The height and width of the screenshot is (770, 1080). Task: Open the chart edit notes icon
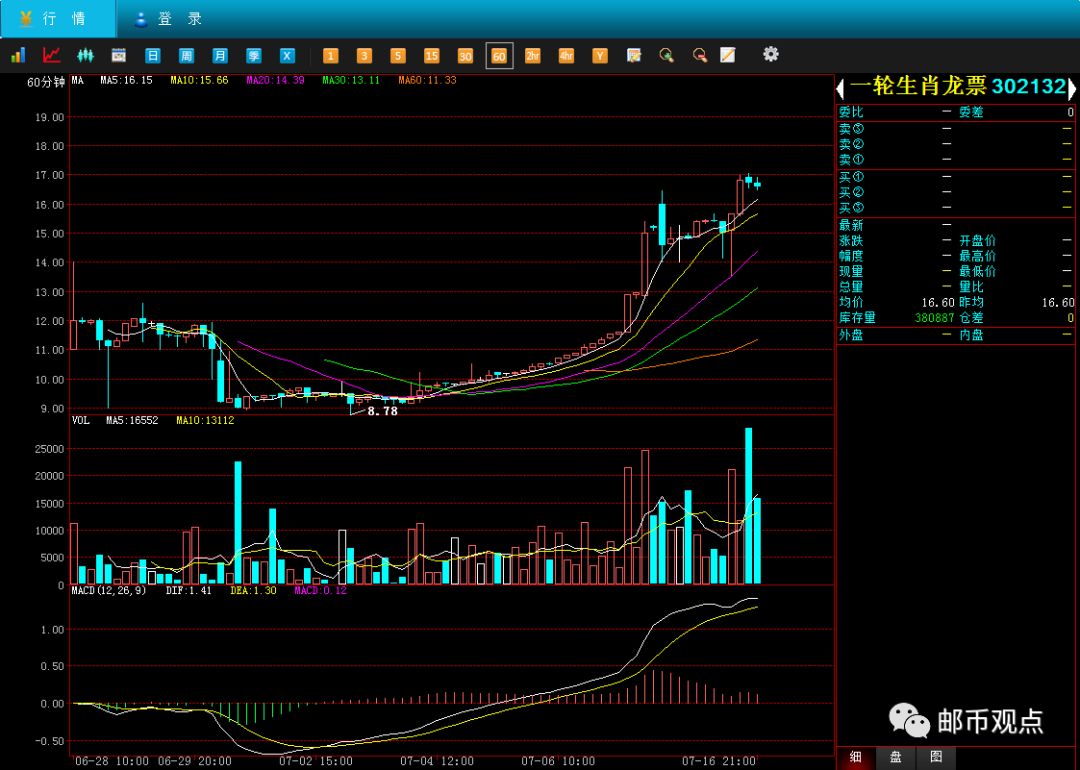point(634,55)
